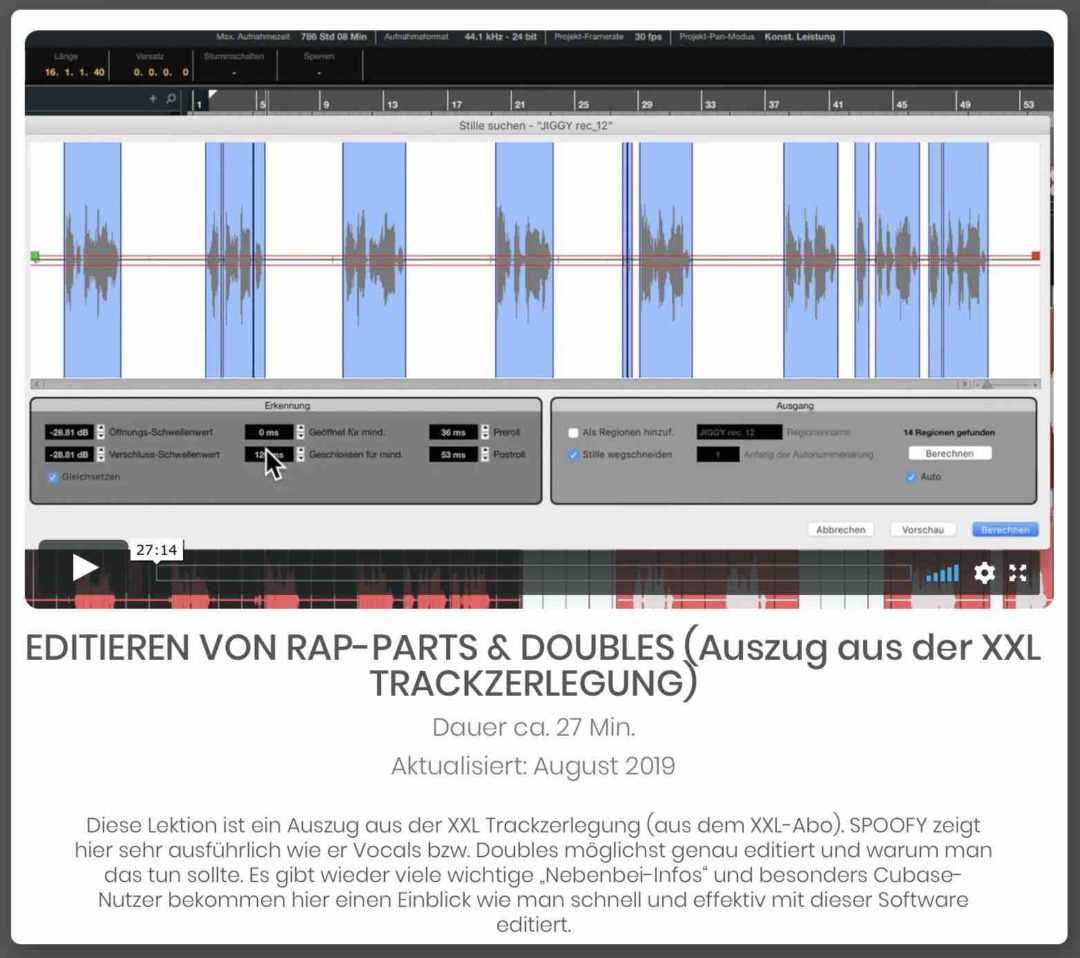Disable the Stille wegschneiden checkbox
Viewport: 1080px width, 958px height.
pos(573,453)
